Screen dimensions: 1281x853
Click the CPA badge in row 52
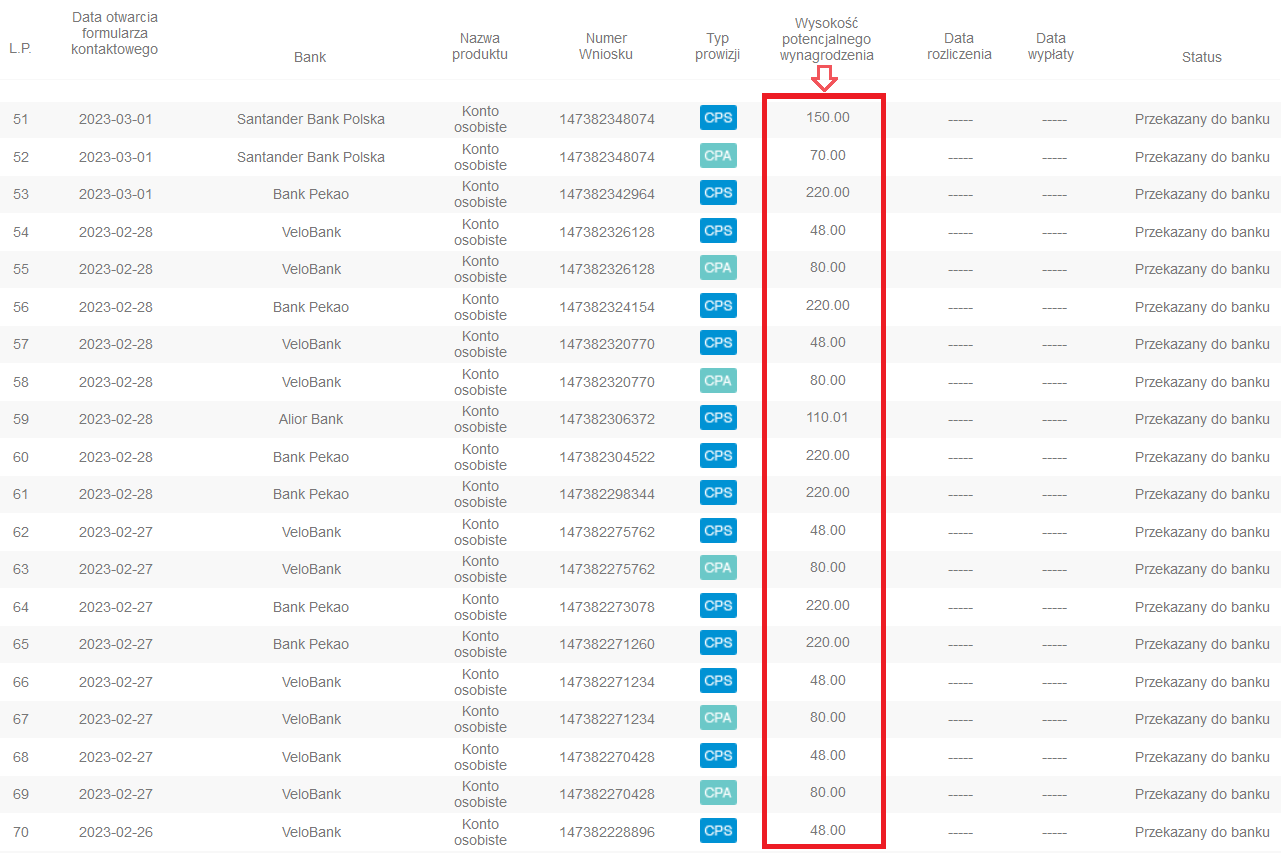coord(718,156)
